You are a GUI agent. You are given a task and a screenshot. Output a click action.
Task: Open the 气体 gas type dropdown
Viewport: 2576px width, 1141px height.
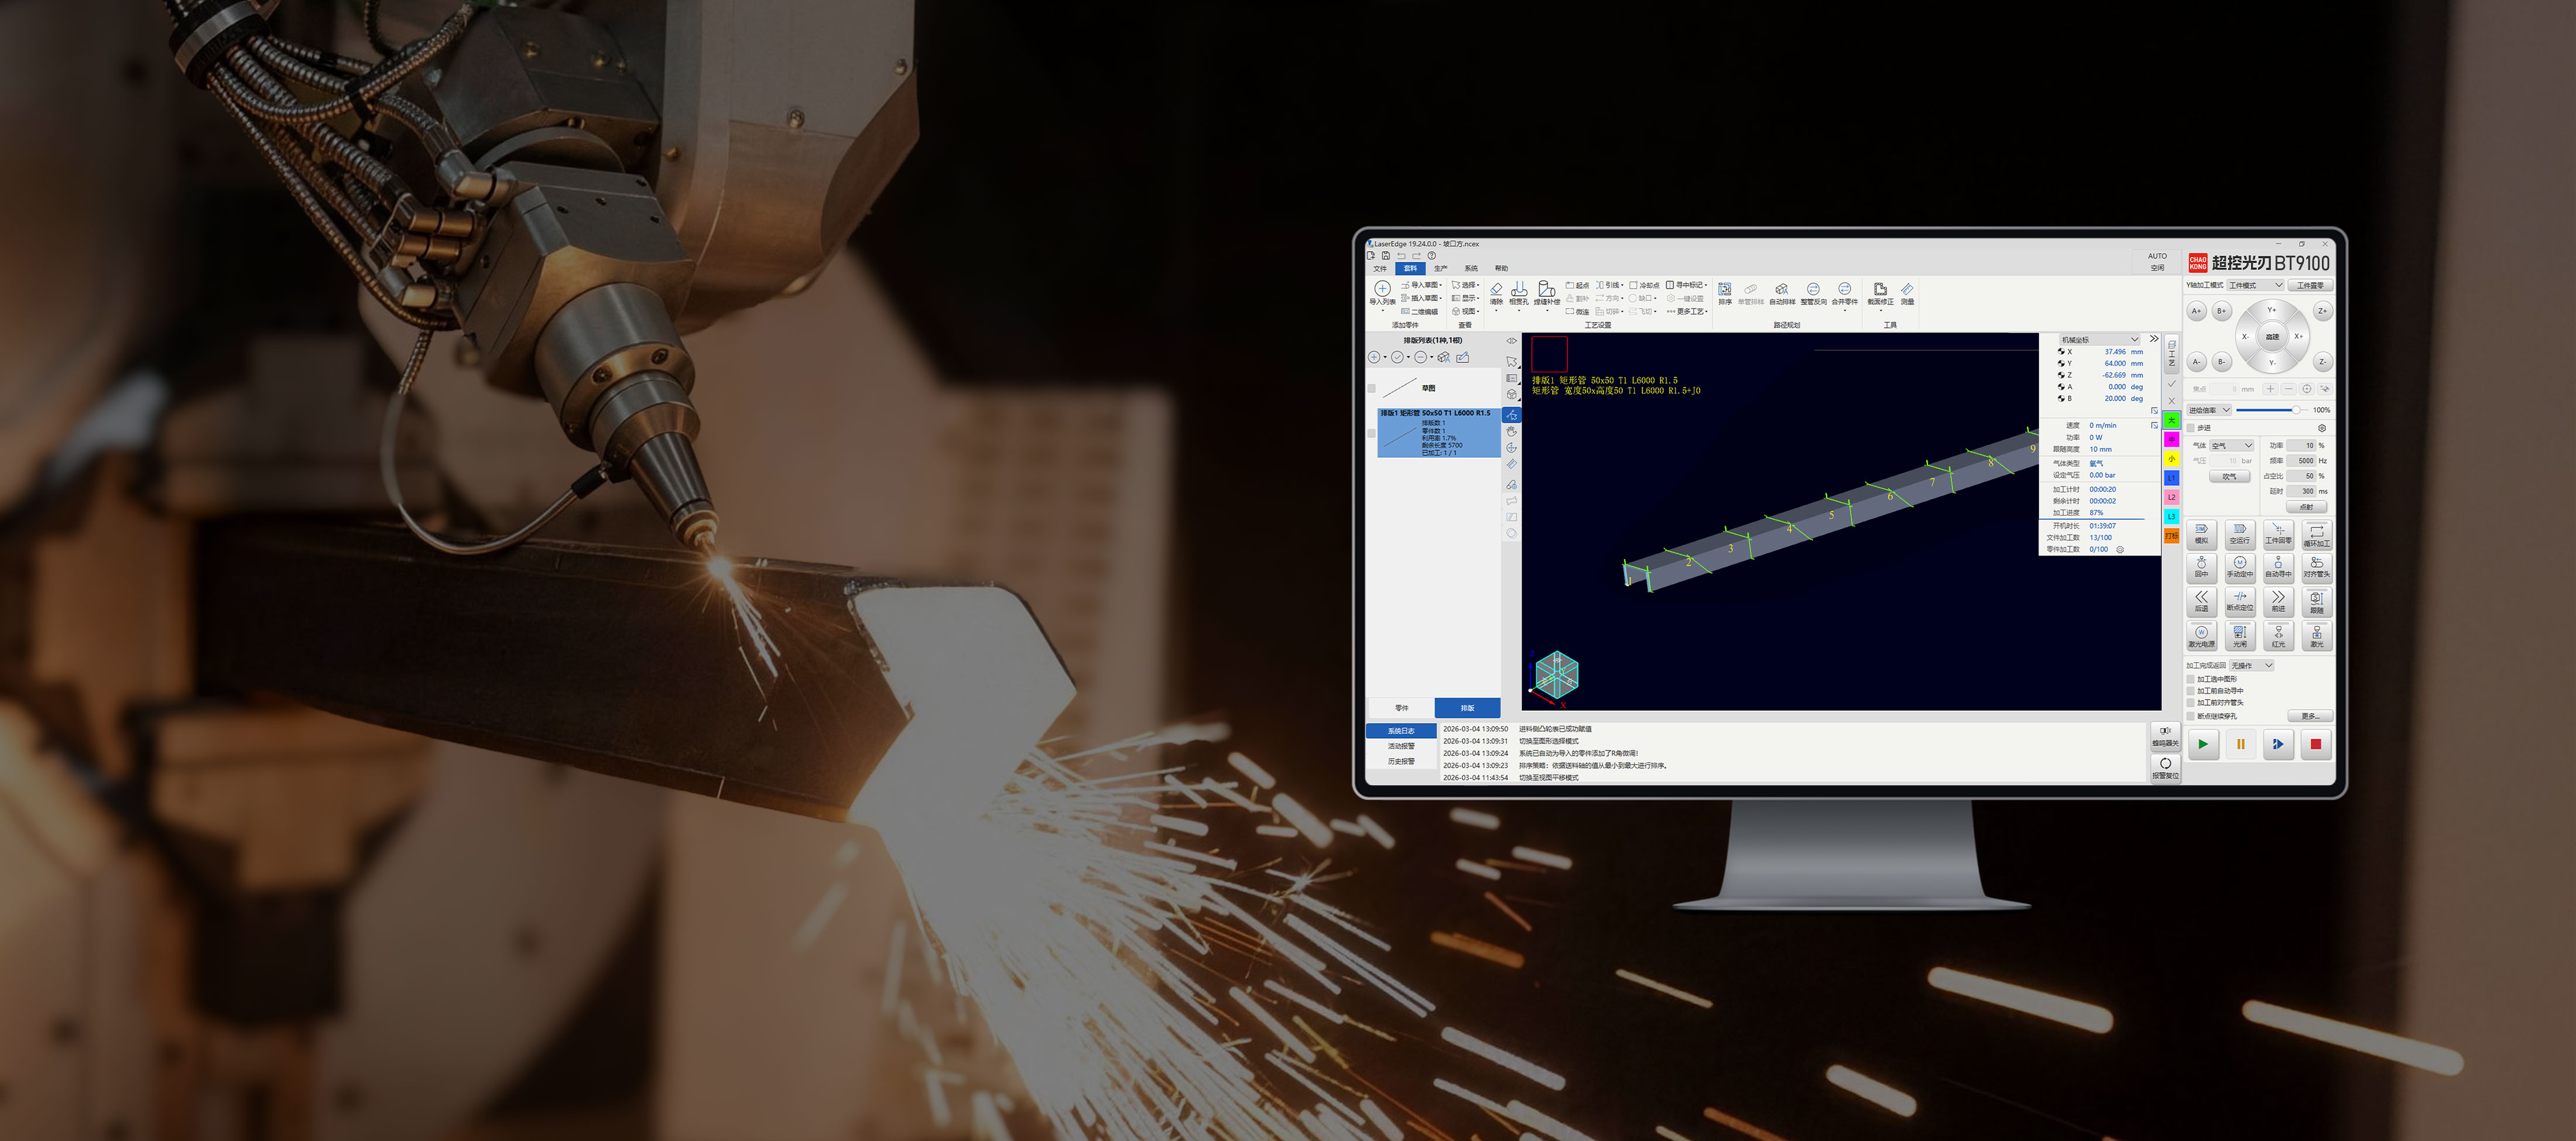(x=2231, y=446)
